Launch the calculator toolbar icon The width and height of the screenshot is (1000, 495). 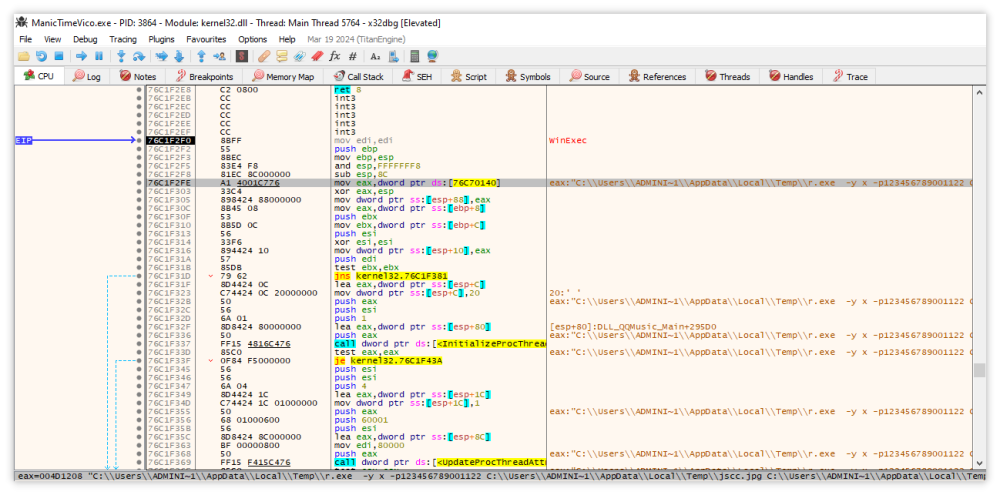click(414, 56)
